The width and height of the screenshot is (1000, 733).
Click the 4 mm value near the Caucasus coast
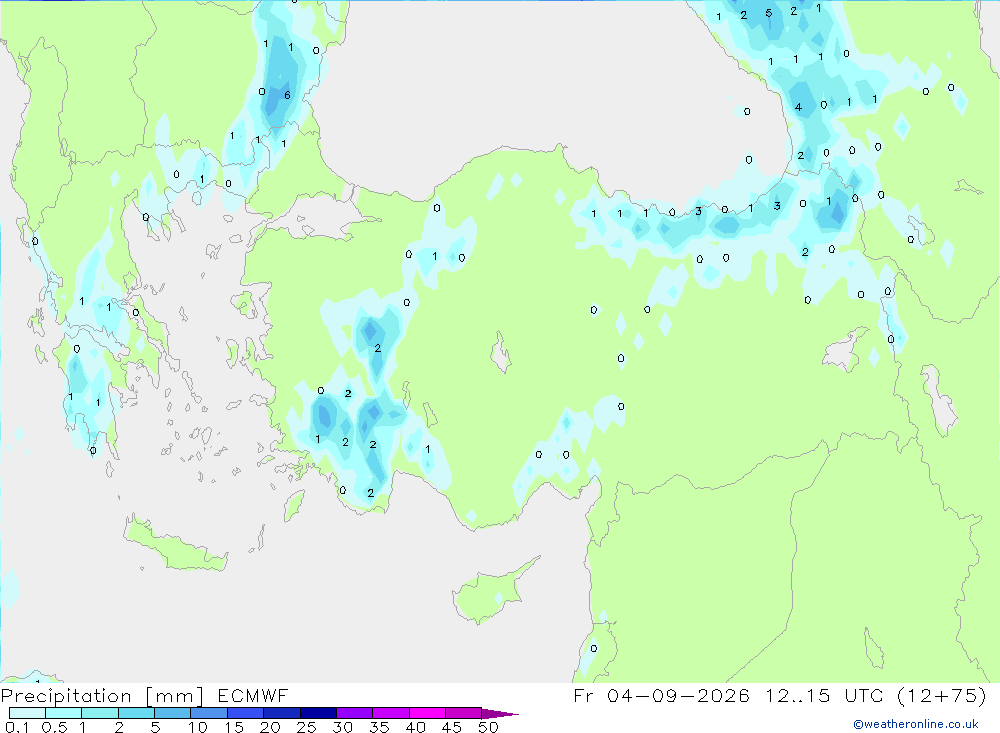[798, 107]
